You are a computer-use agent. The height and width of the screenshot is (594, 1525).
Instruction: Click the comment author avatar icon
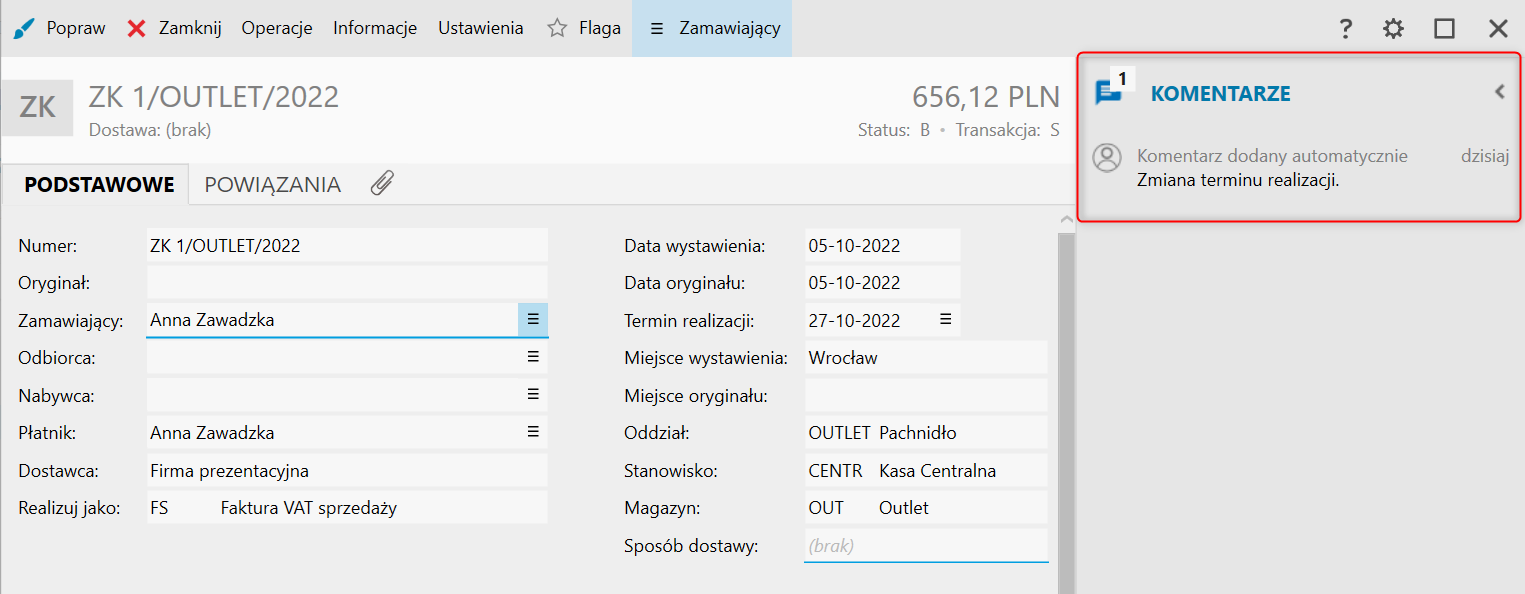tap(1107, 158)
